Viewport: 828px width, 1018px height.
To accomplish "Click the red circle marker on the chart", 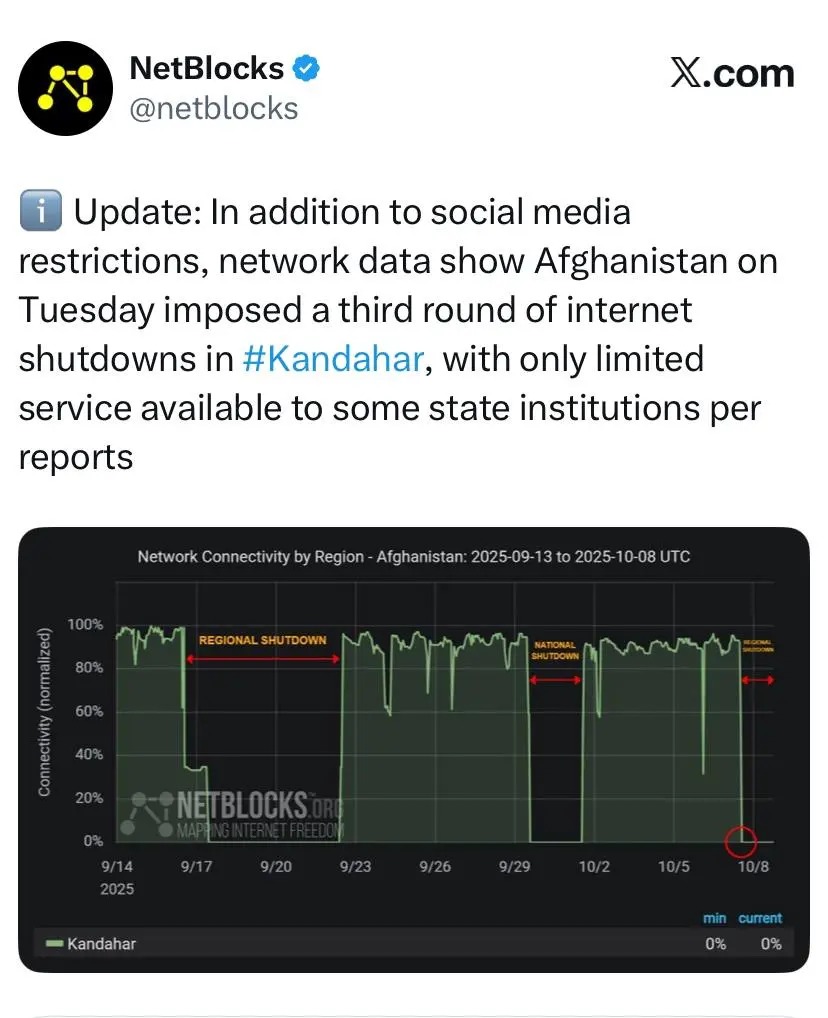I will point(741,841).
